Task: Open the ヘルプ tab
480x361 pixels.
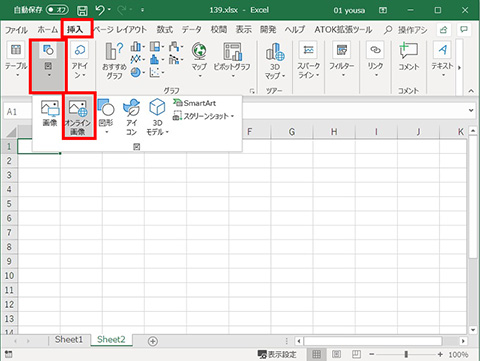Action: (295, 30)
